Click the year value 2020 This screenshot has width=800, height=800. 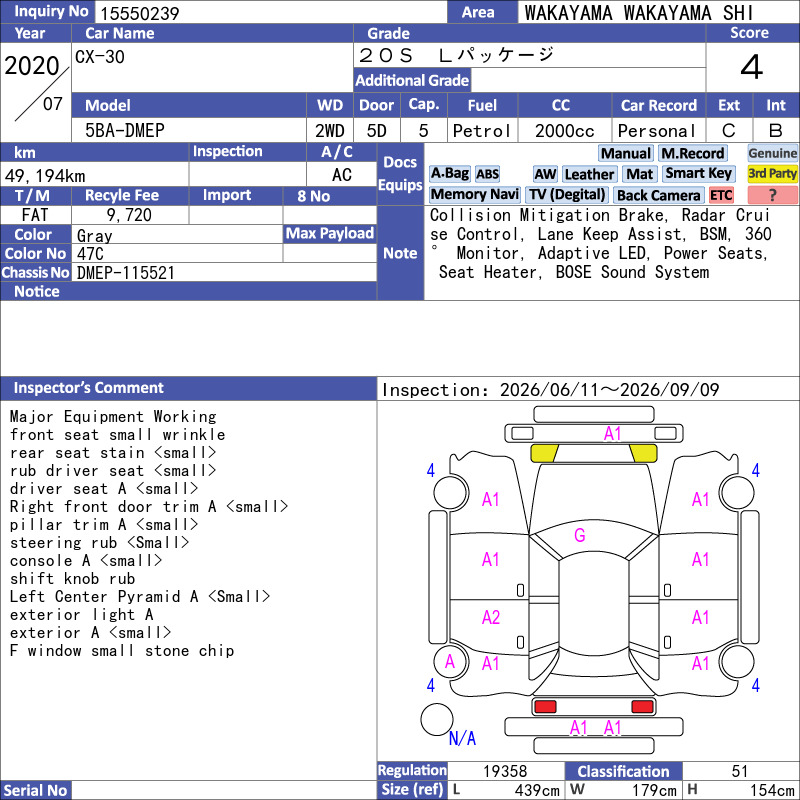point(32,66)
